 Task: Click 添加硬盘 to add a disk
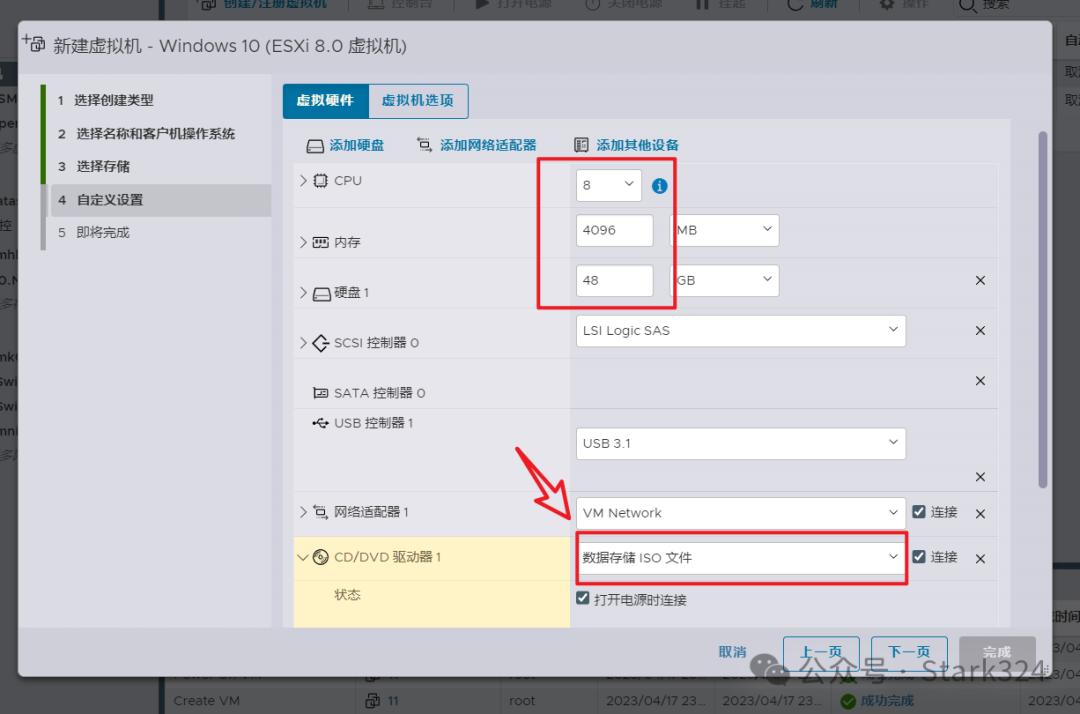345,145
